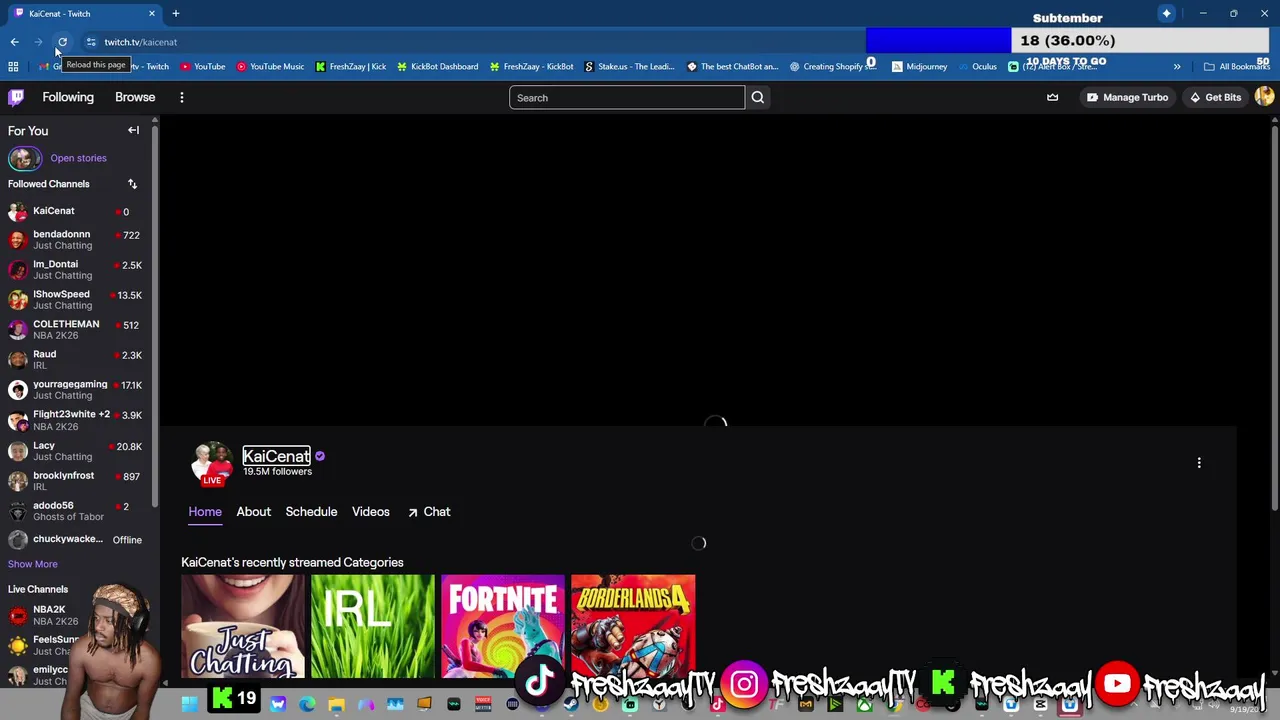Open the YouTube Music bookmark
The image size is (1280, 720).
click(270, 67)
